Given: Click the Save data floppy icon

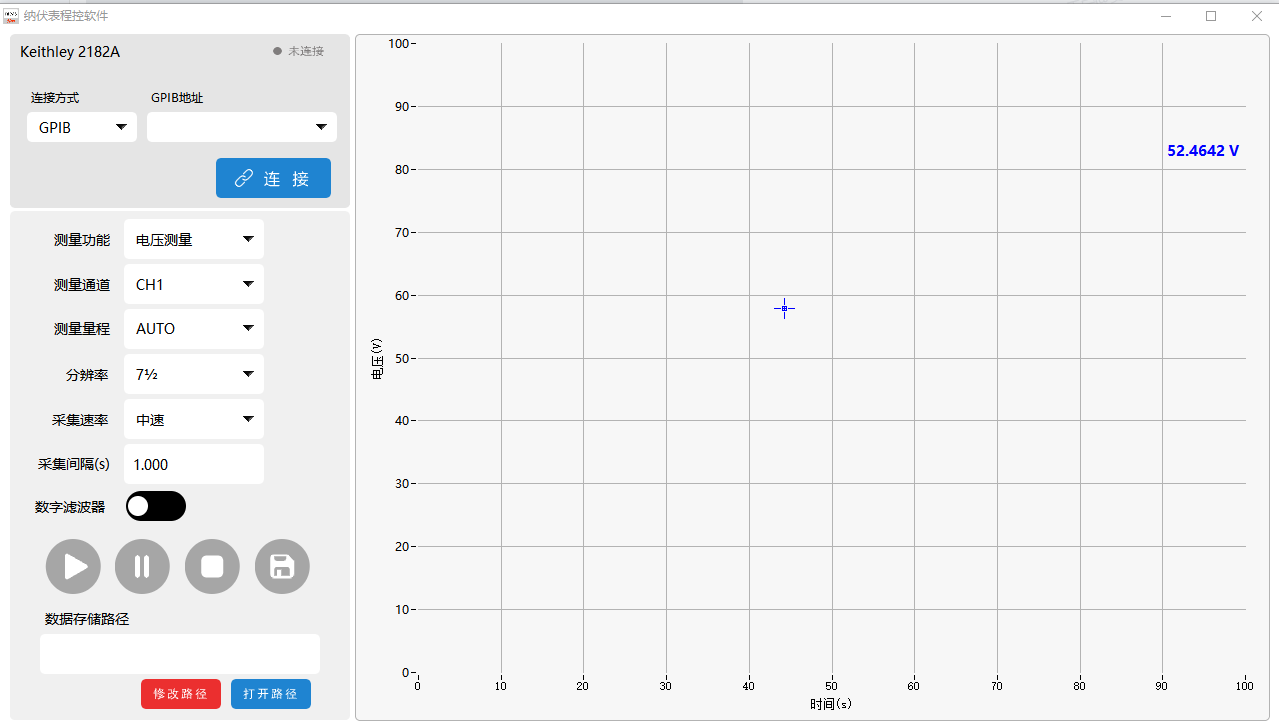Looking at the screenshot, I should click(282, 567).
